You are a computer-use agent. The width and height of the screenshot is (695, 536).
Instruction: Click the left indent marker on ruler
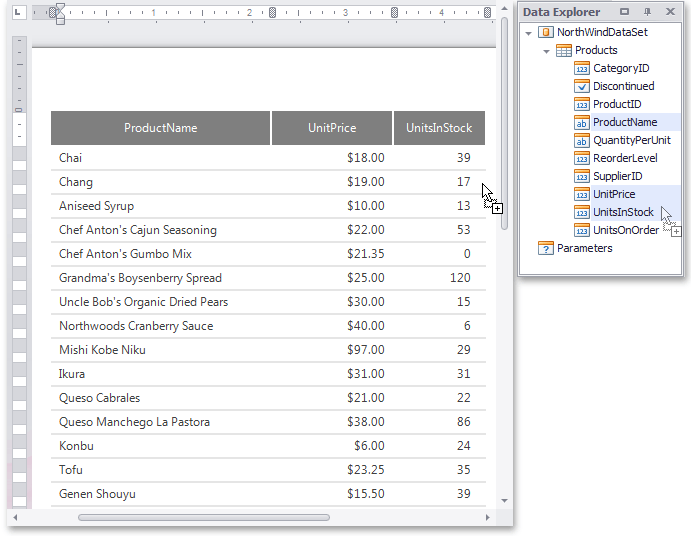point(60,20)
